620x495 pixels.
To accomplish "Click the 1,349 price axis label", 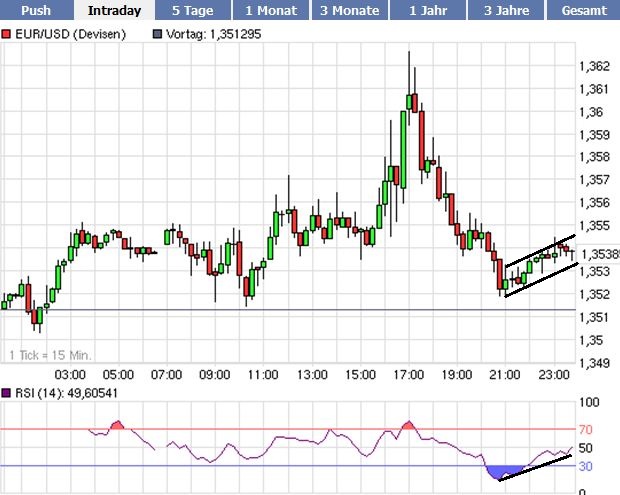I will 594,363.
